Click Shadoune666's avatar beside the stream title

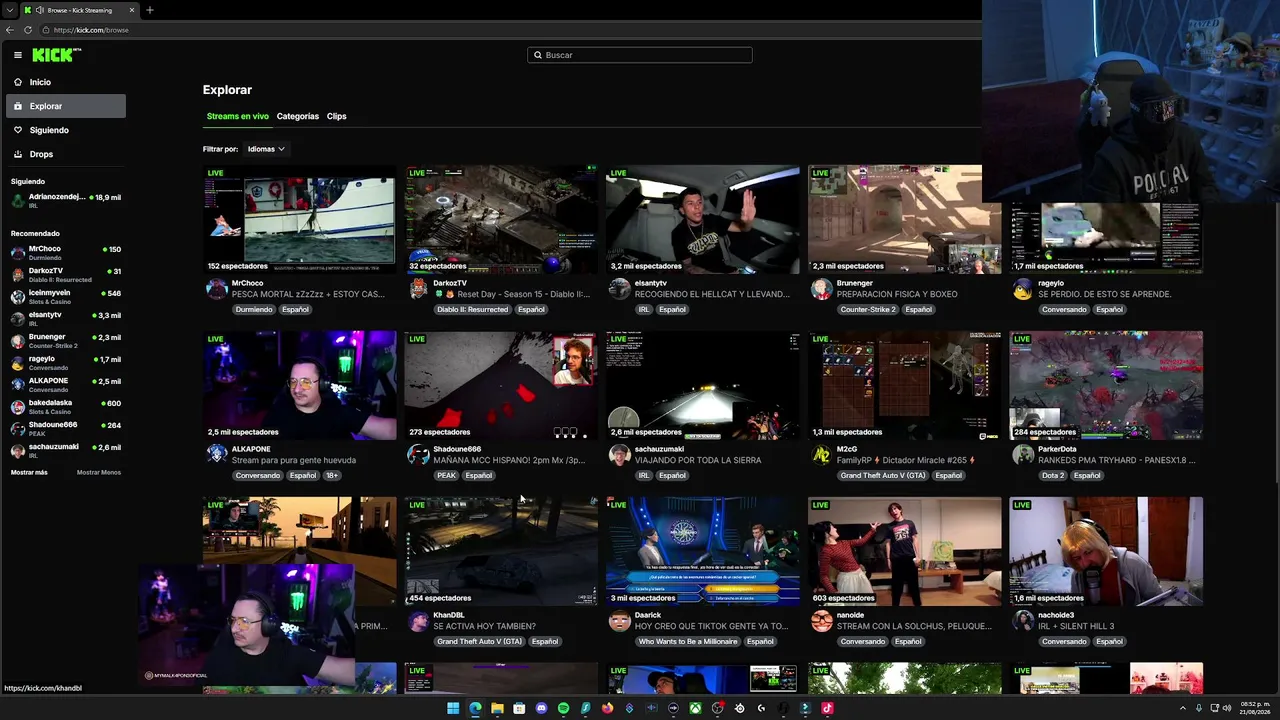(418, 455)
